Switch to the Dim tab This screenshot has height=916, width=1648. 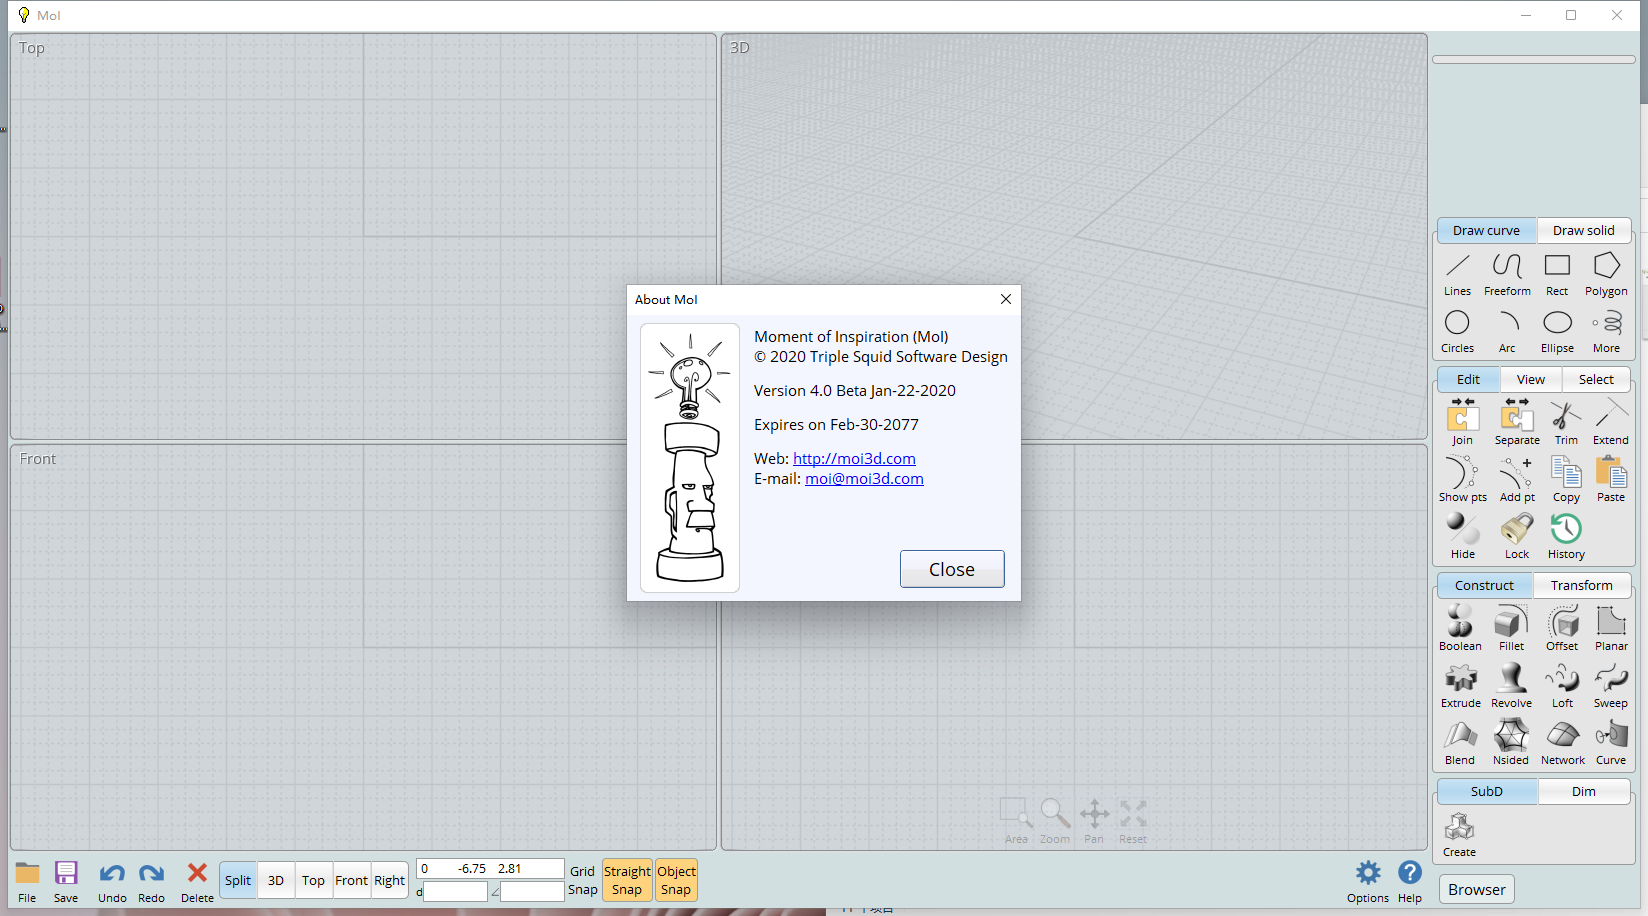pyautogui.click(x=1584, y=791)
